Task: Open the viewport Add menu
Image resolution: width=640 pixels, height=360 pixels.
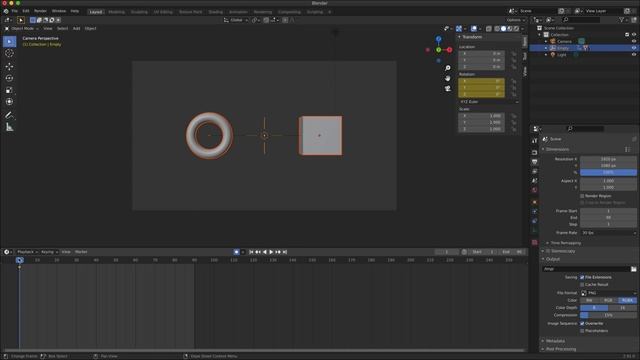Action: coord(76,29)
